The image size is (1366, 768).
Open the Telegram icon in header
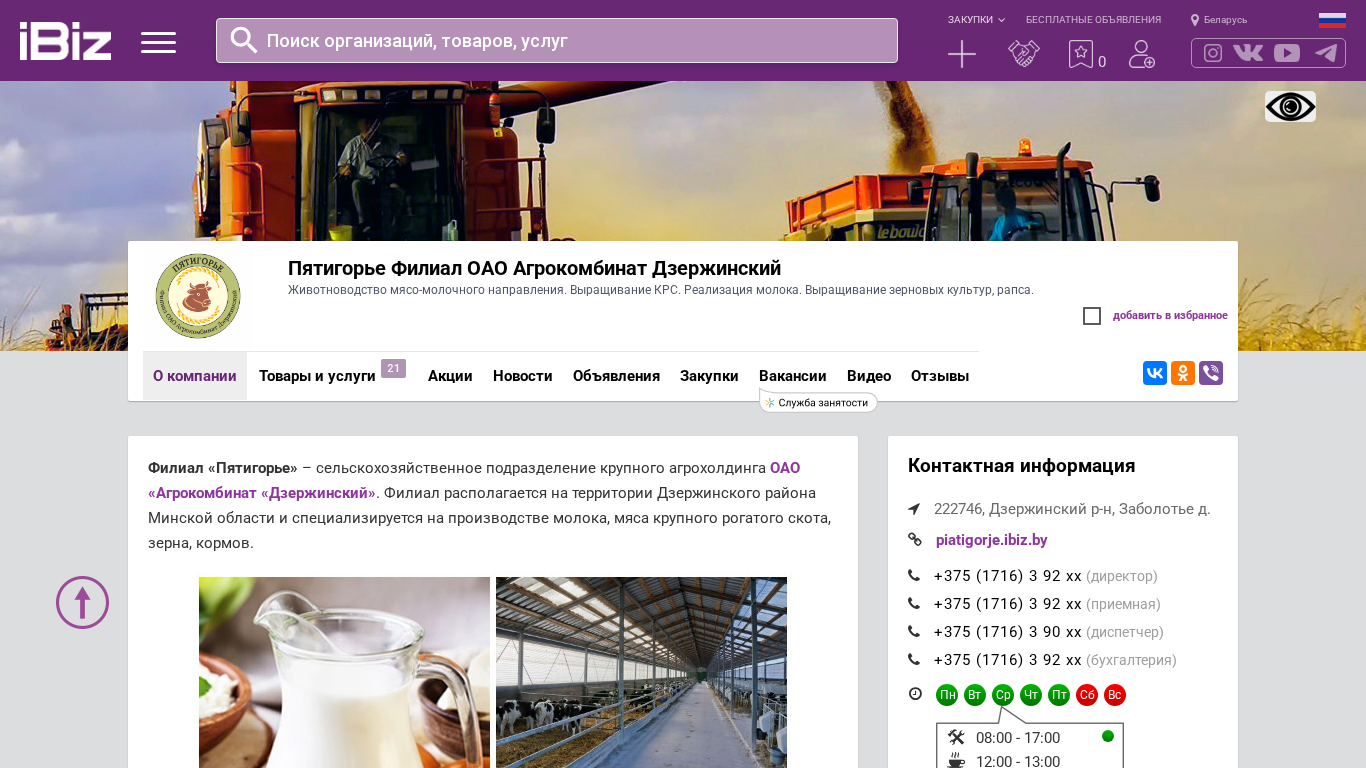(x=1326, y=53)
